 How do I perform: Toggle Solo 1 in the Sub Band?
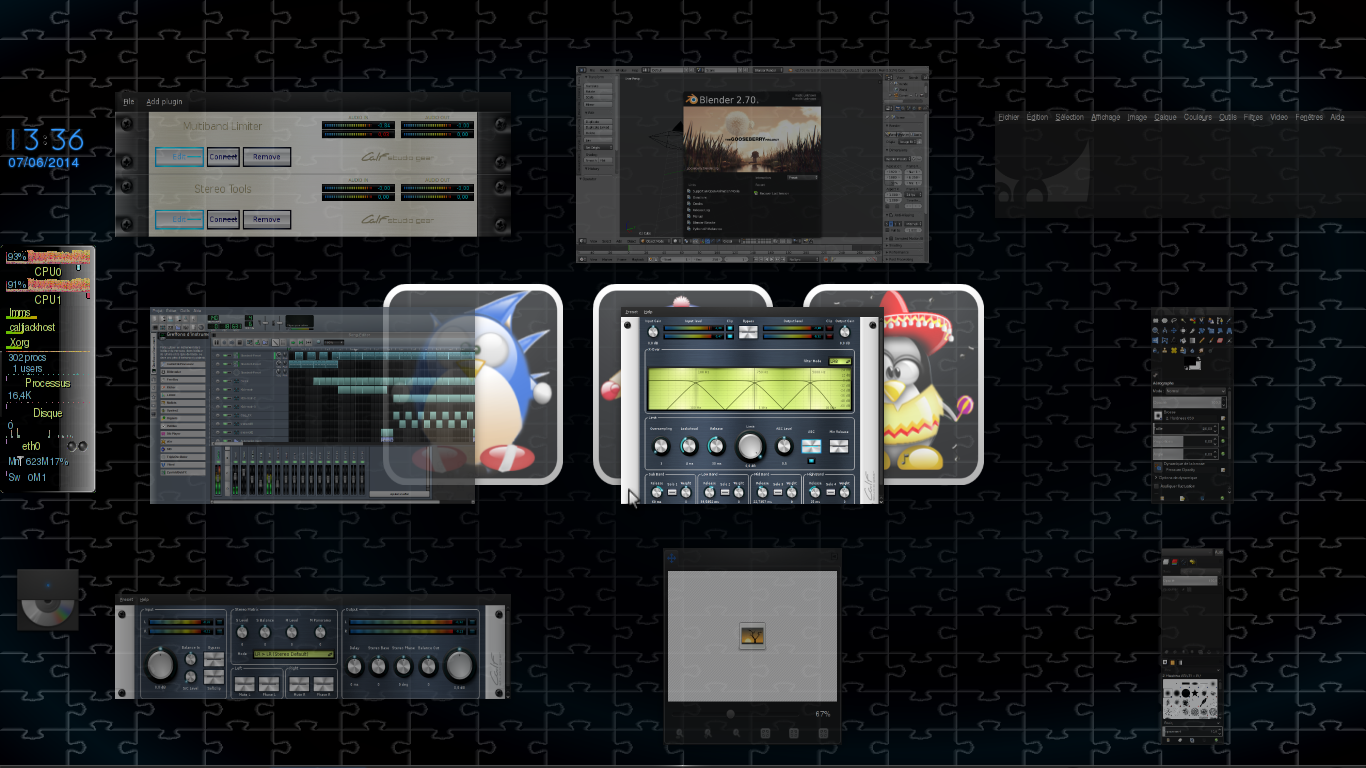(x=673, y=492)
